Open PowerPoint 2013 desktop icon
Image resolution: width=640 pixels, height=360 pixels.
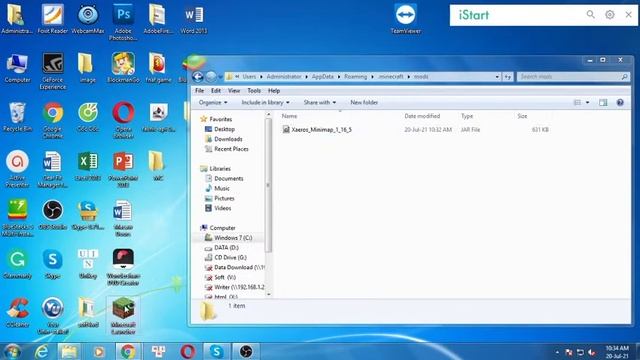123,169
